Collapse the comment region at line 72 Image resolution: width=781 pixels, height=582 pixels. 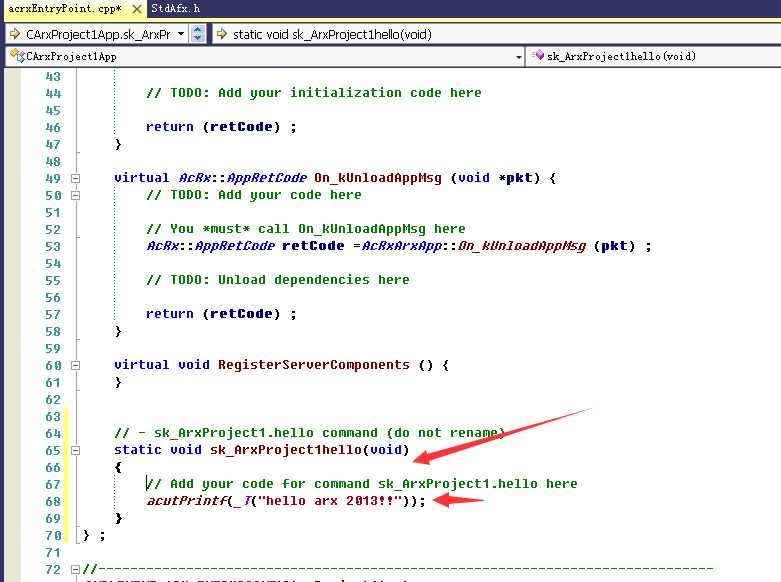(75, 569)
